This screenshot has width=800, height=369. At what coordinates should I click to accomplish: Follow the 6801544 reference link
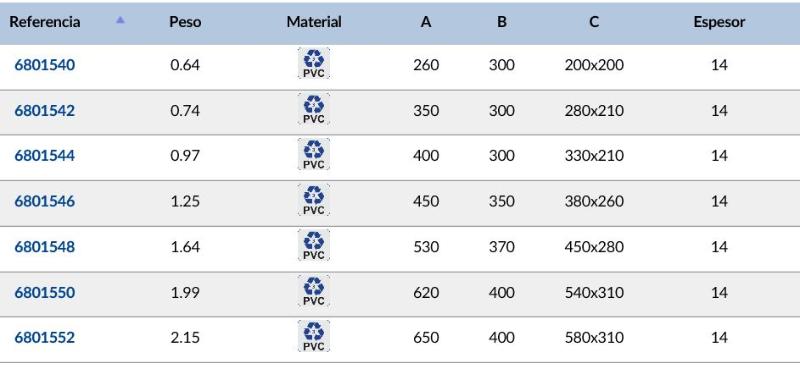(x=44, y=156)
